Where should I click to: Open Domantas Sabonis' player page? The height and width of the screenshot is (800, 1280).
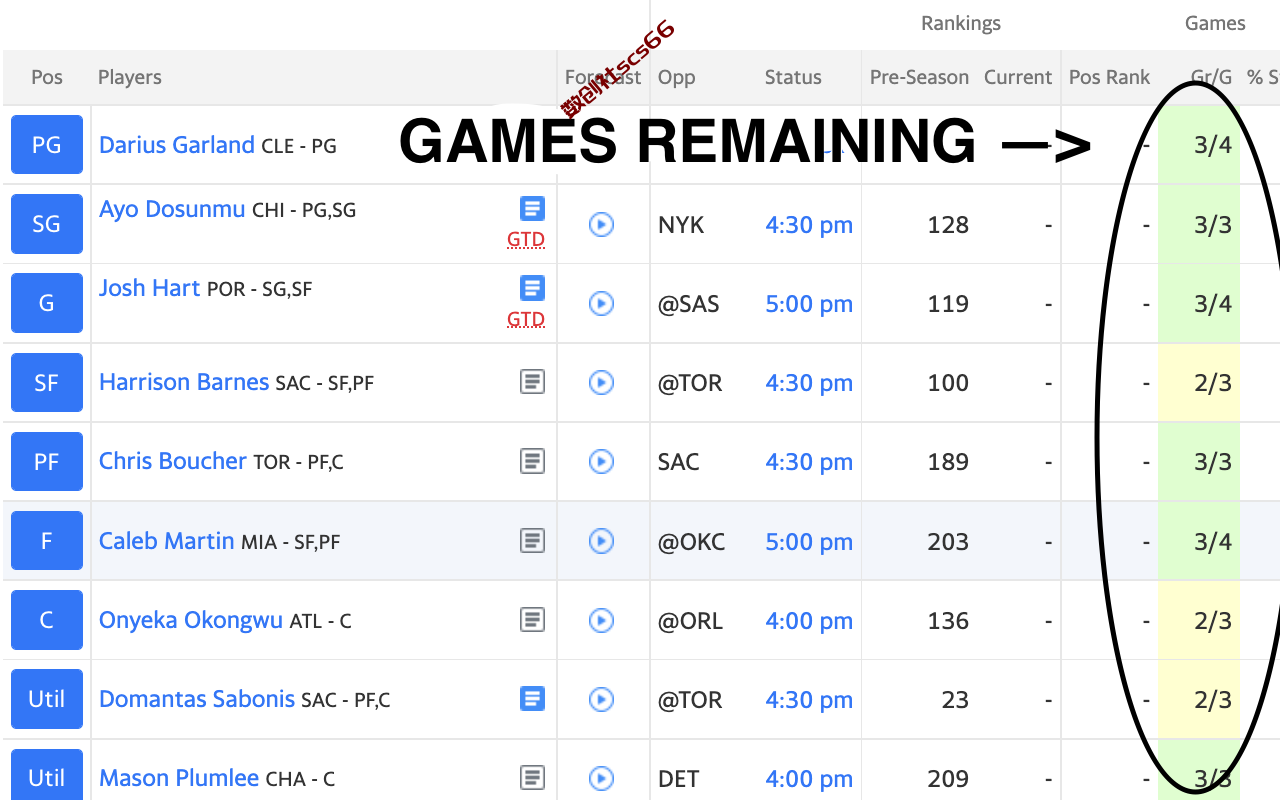tap(197, 699)
